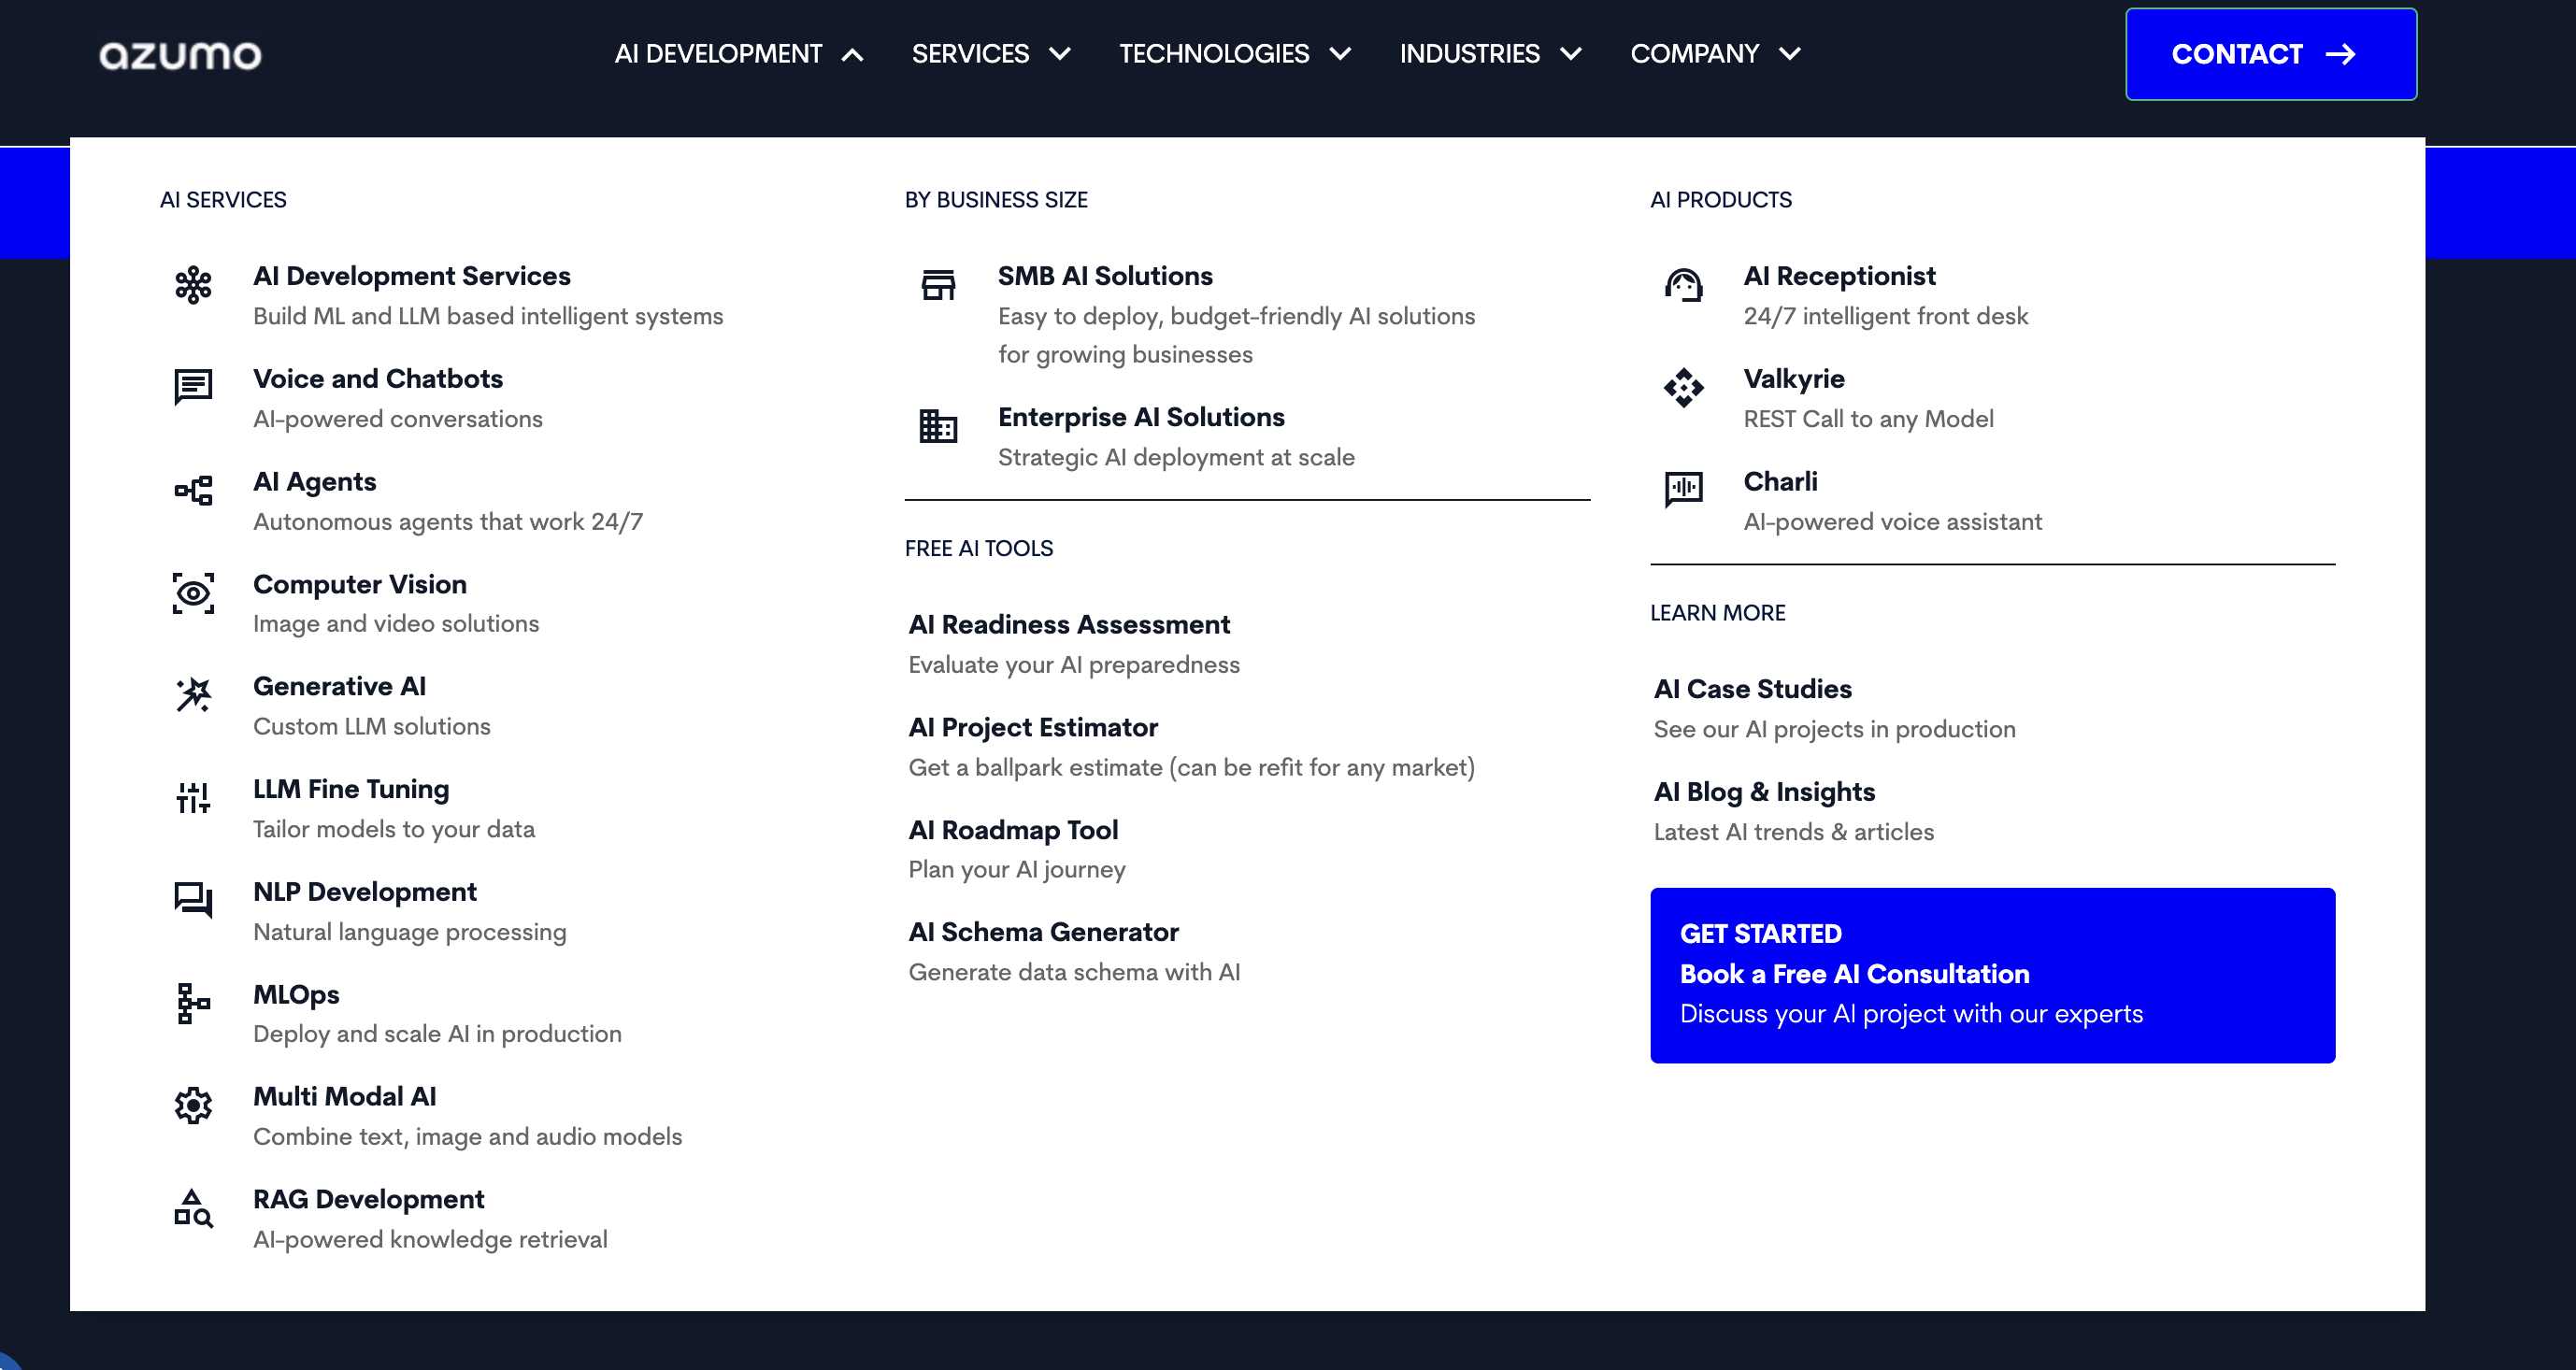
Task: Click the AI Receptionist headset icon
Action: [1684, 285]
